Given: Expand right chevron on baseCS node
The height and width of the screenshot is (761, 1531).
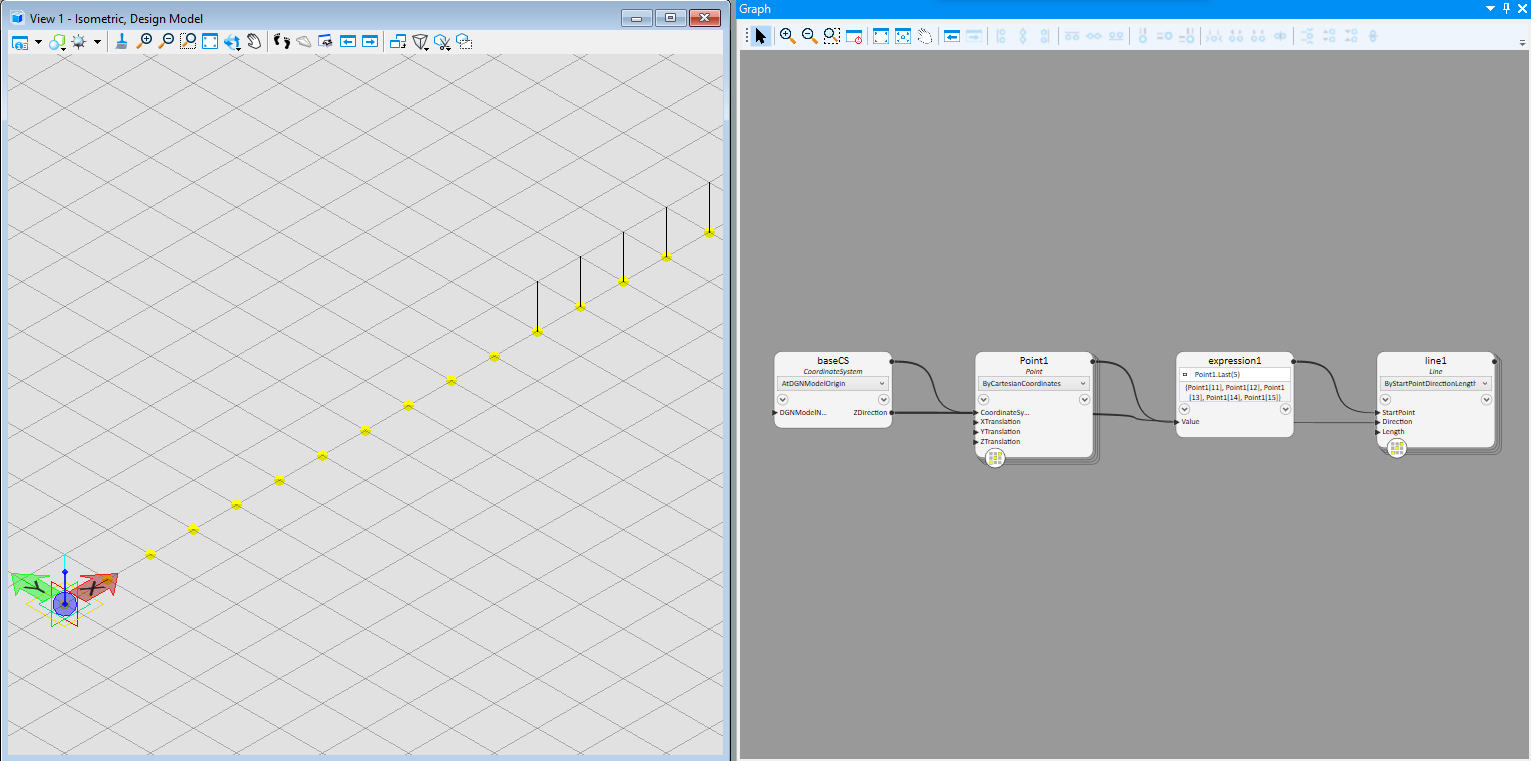Looking at the screenshot, I should pyautogui.click(x=883, y=400).
